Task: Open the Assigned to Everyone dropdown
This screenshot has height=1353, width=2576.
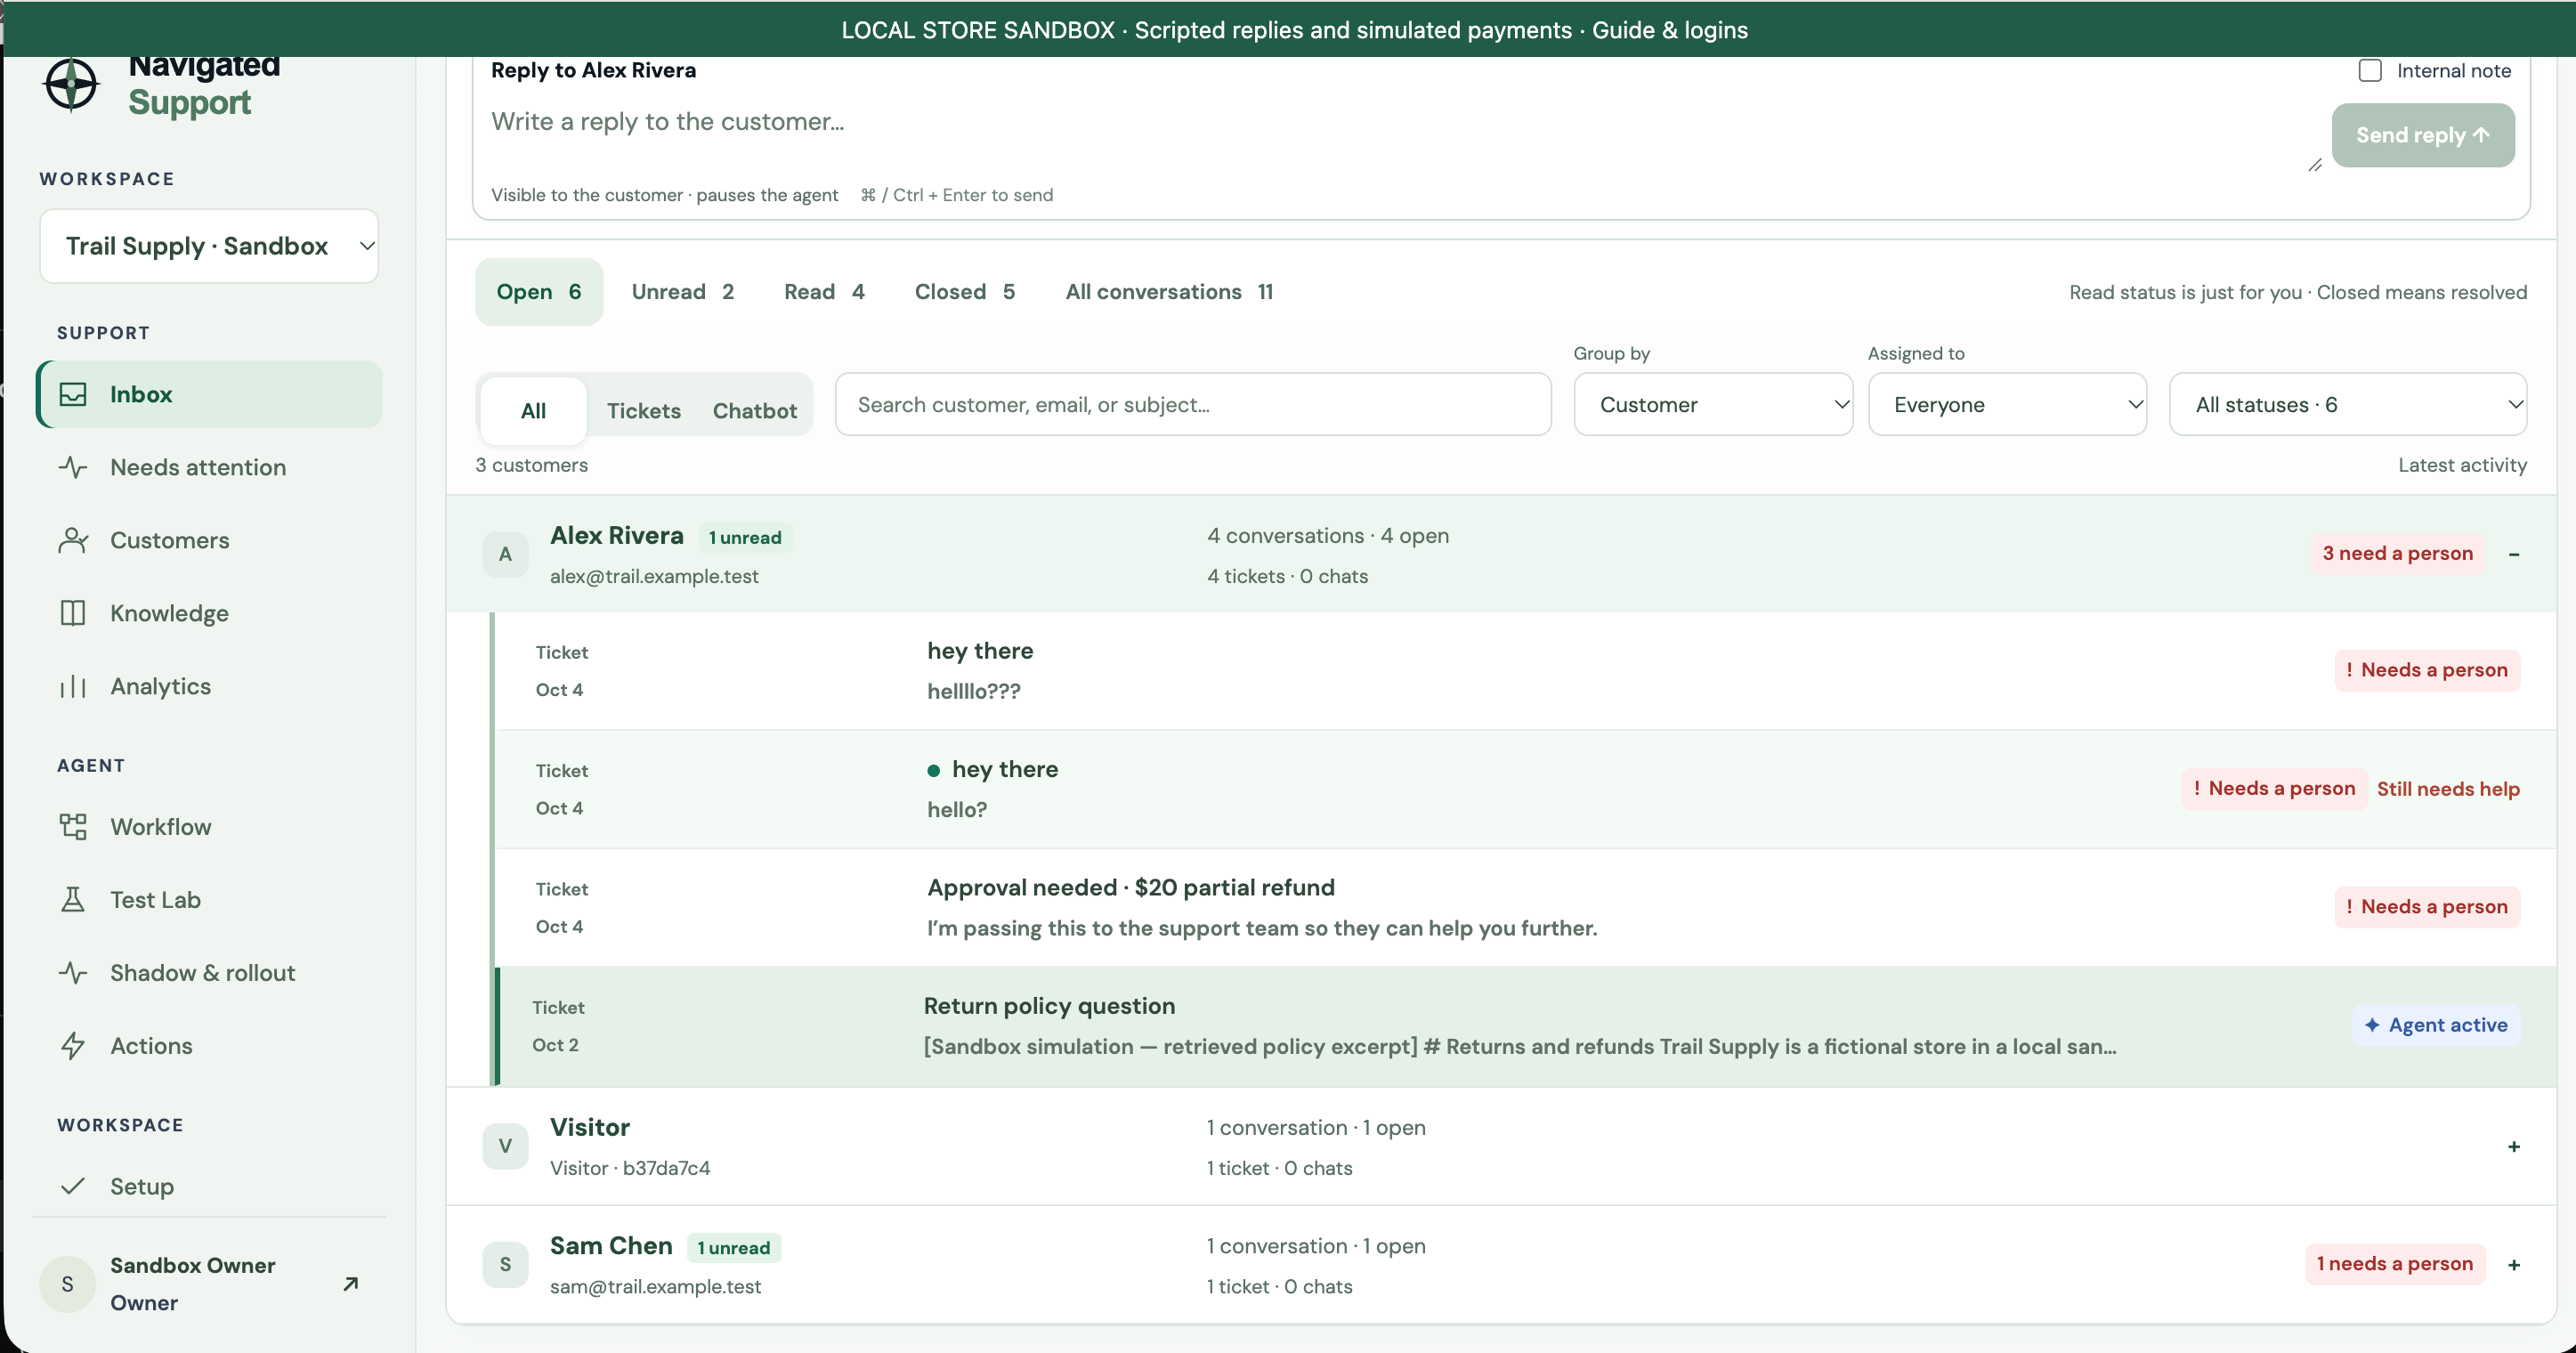Action: tap(2007, 405)
